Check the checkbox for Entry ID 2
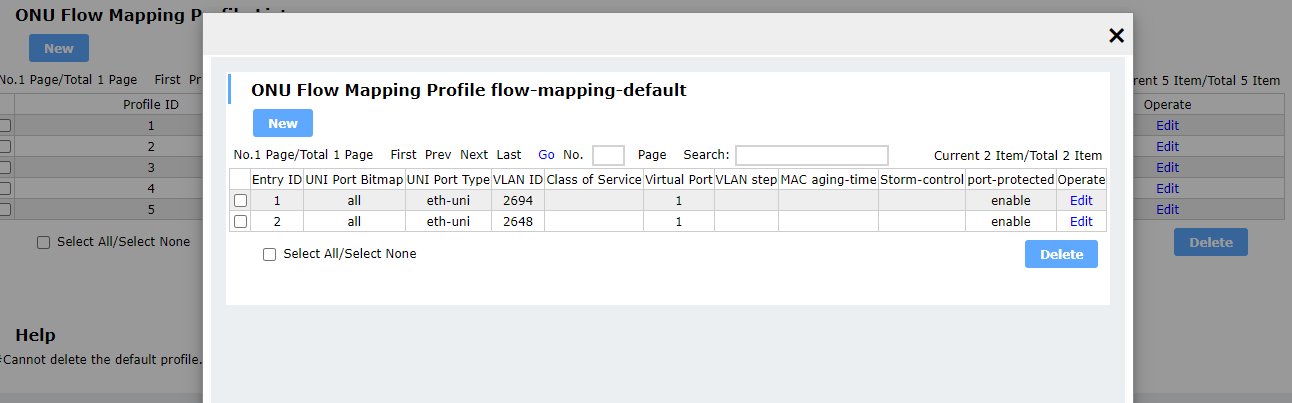The height and width of the screenshot is (403, 1292). 240,222
